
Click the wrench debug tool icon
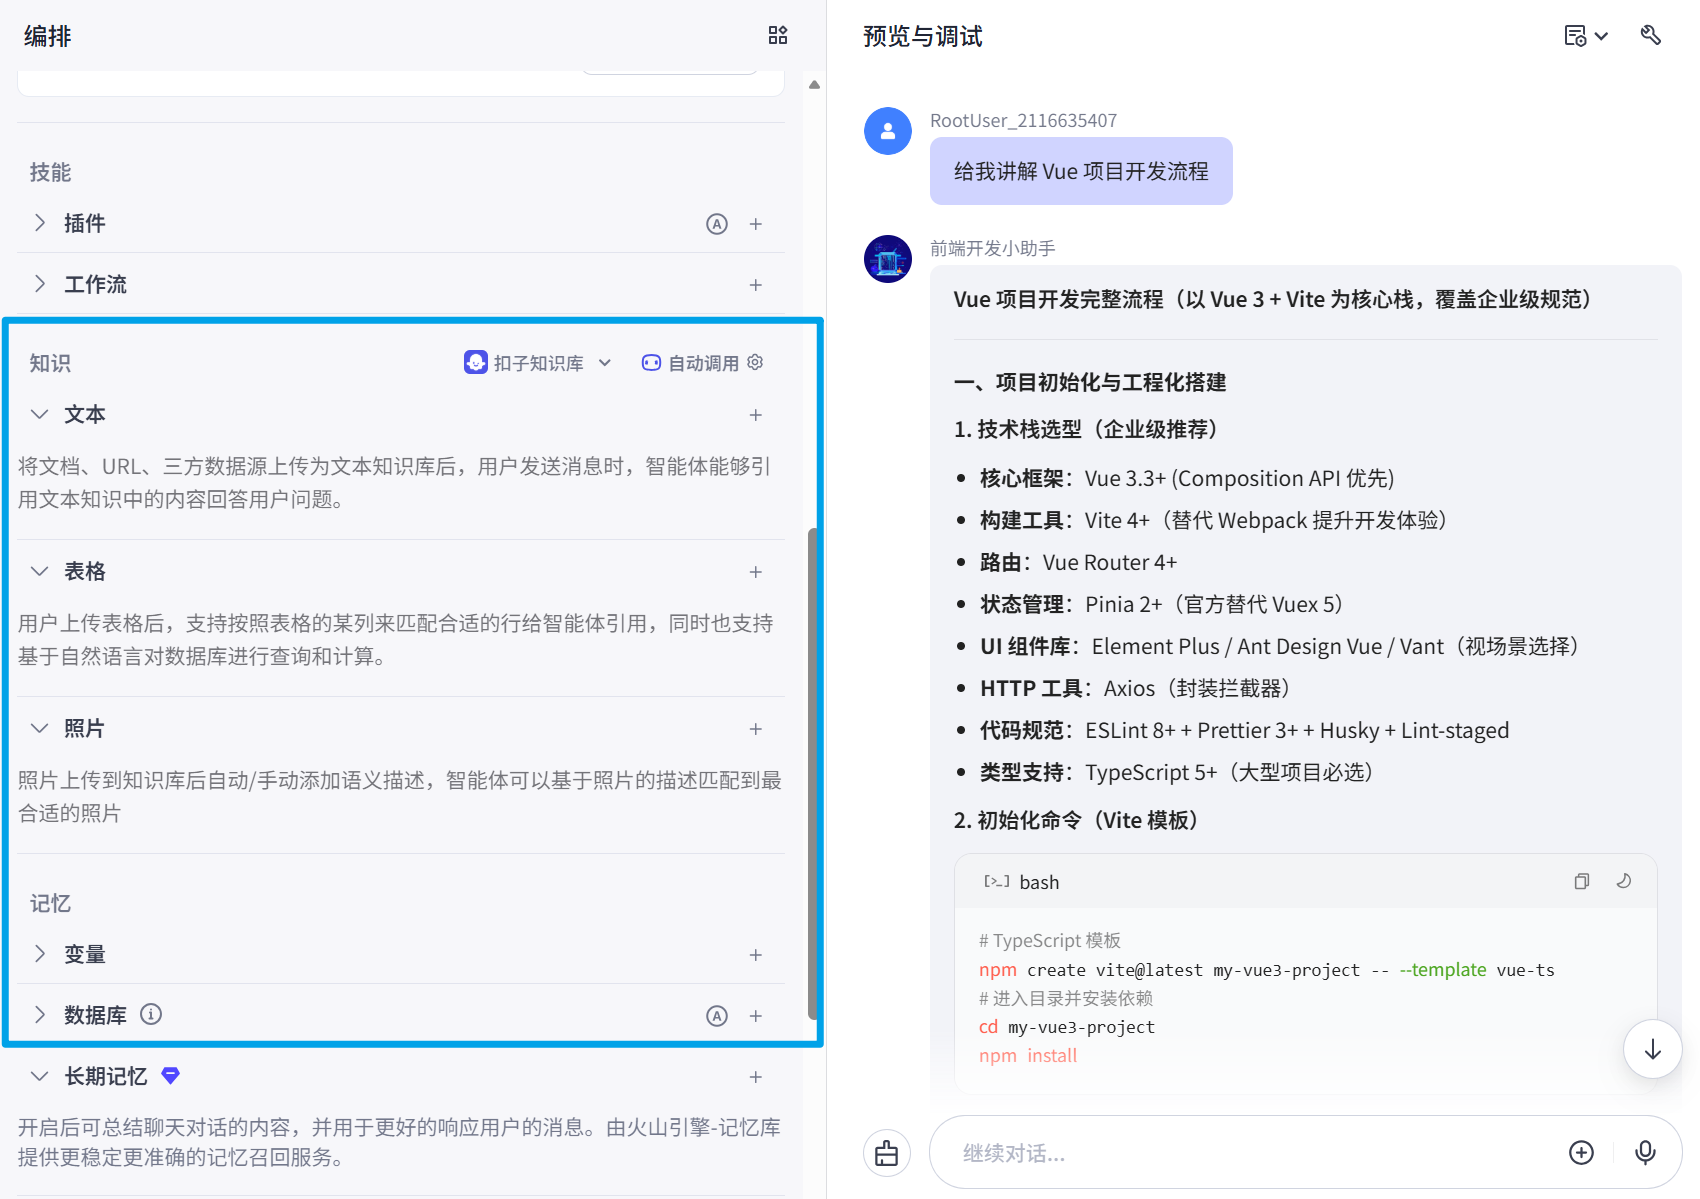(x=1650, y=35)
